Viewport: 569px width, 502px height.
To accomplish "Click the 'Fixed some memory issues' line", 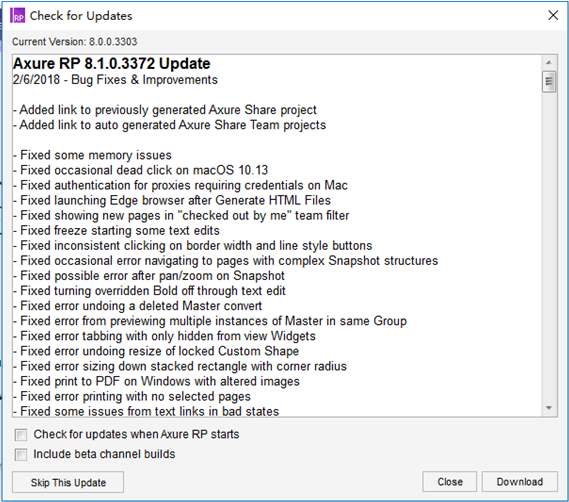I will coord(92,155).
